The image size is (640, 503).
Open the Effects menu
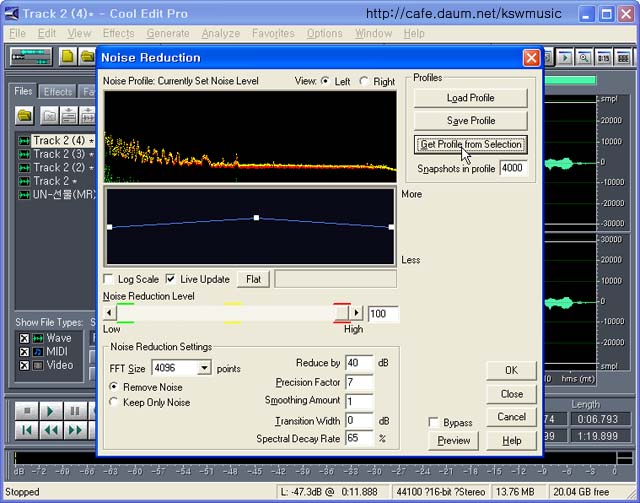pyautogui.click(x=118, y=33)
